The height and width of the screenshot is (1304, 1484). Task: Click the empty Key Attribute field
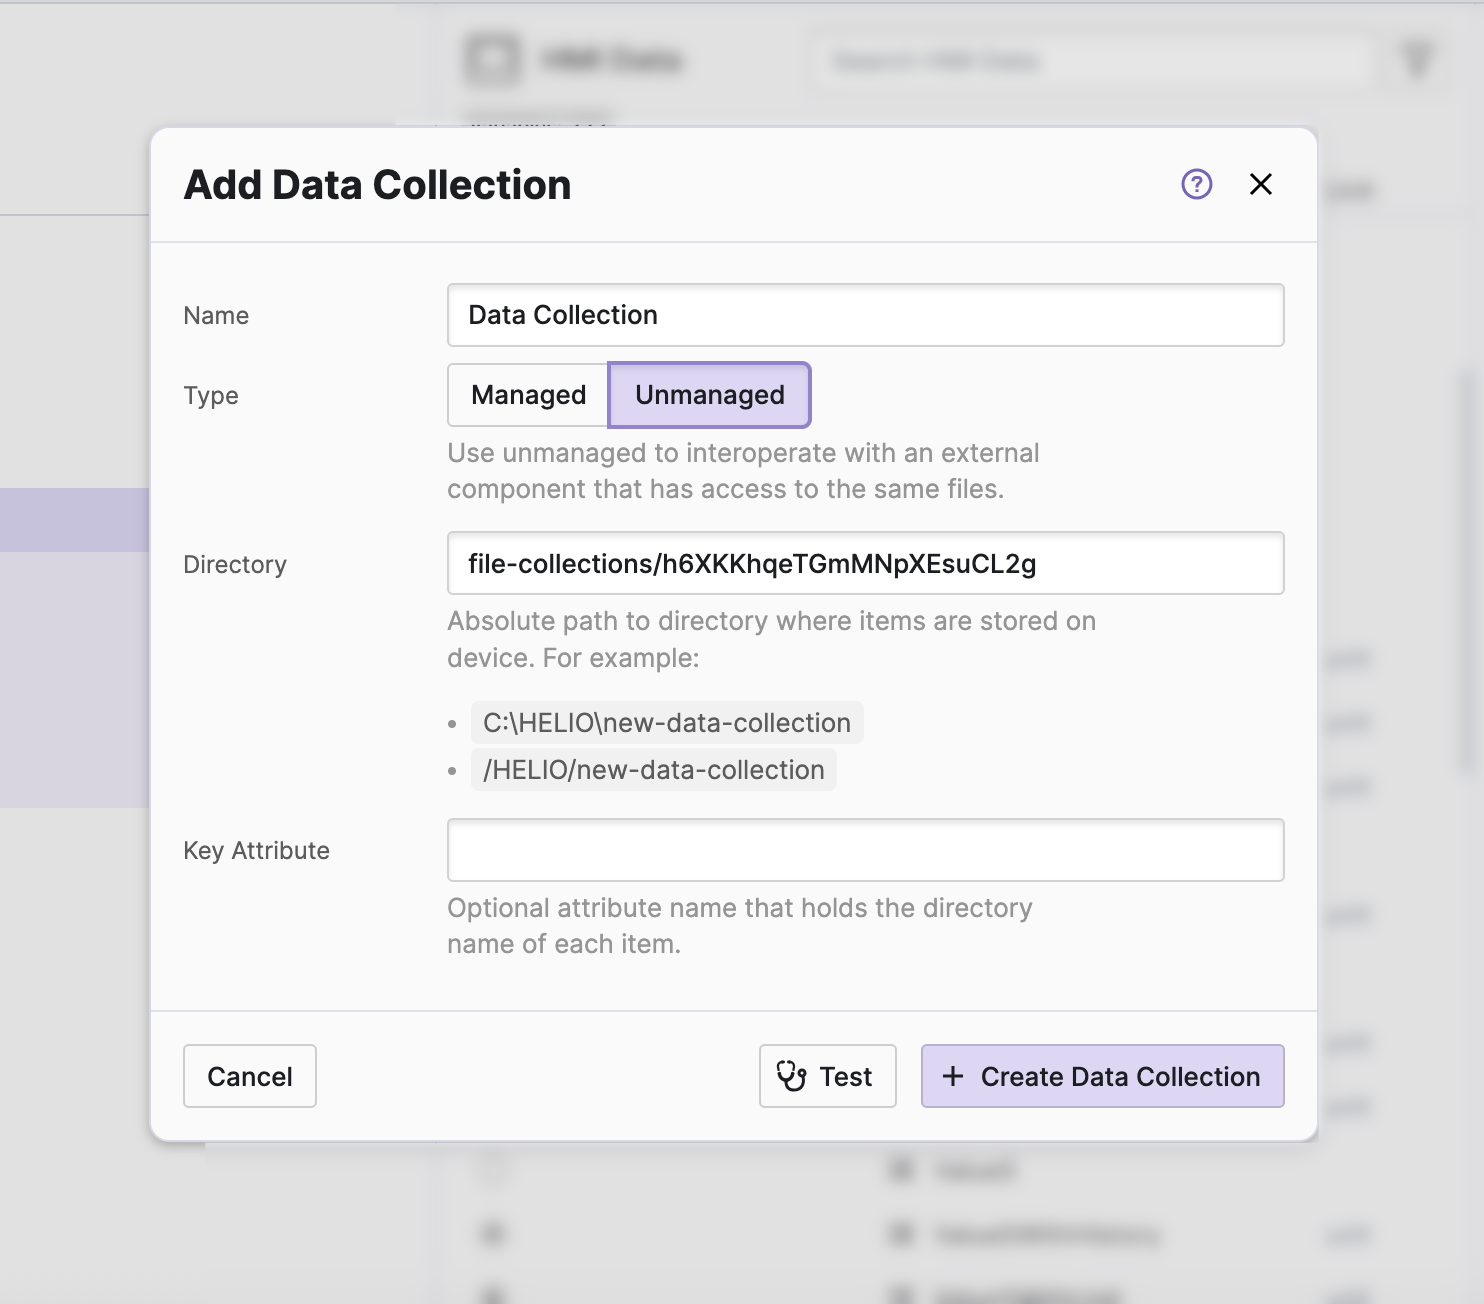[x=865, y=850]
